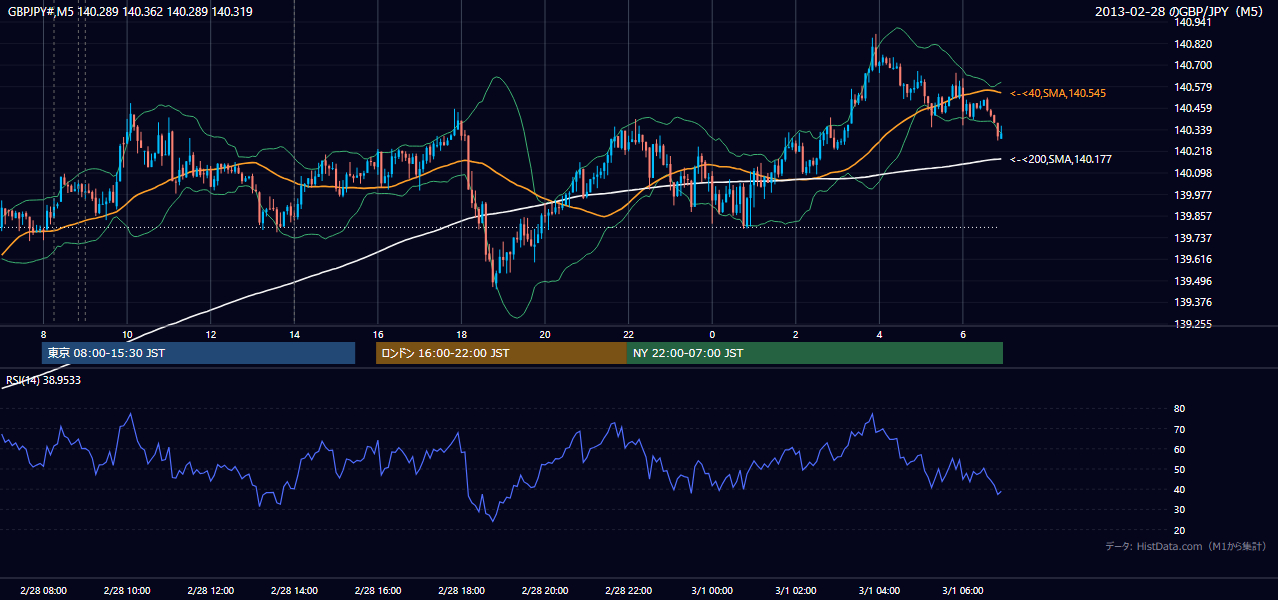This screenshot has width=1278, height=600.
Task: Click price axis value 140.579
Action: point(1193,87)
